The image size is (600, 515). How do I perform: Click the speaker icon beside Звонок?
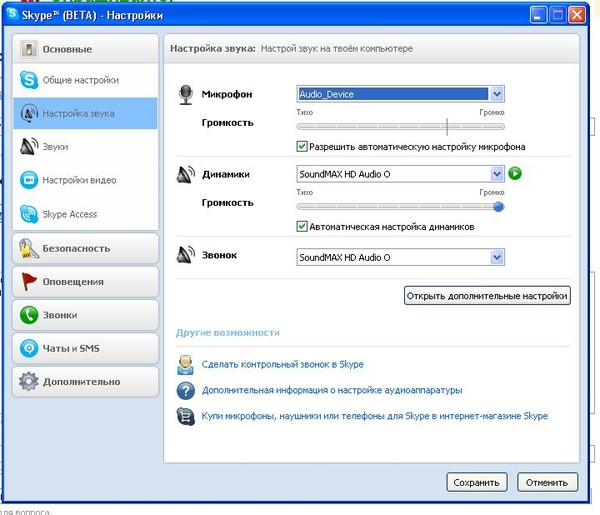(x=186, y=255)
